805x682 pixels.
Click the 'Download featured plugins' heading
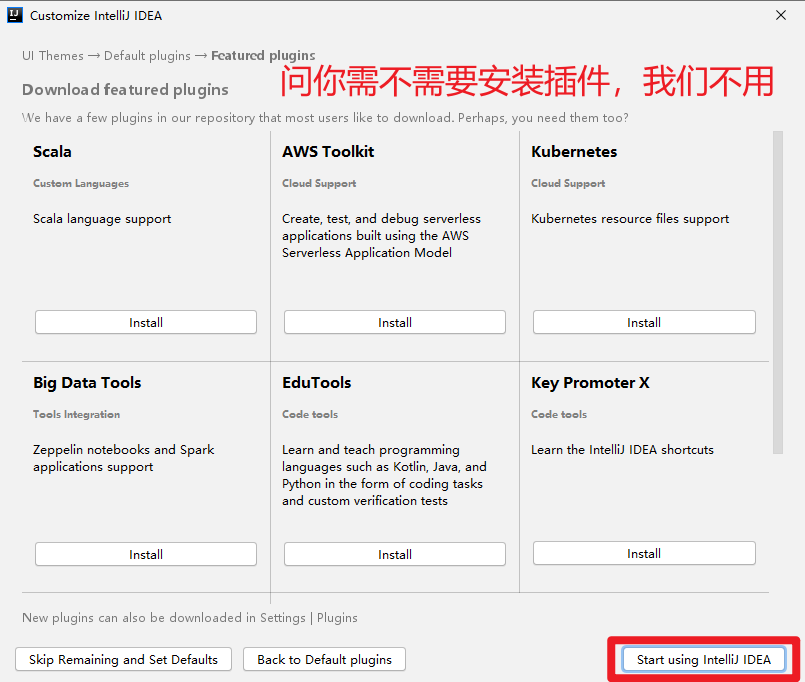(125, 90)
